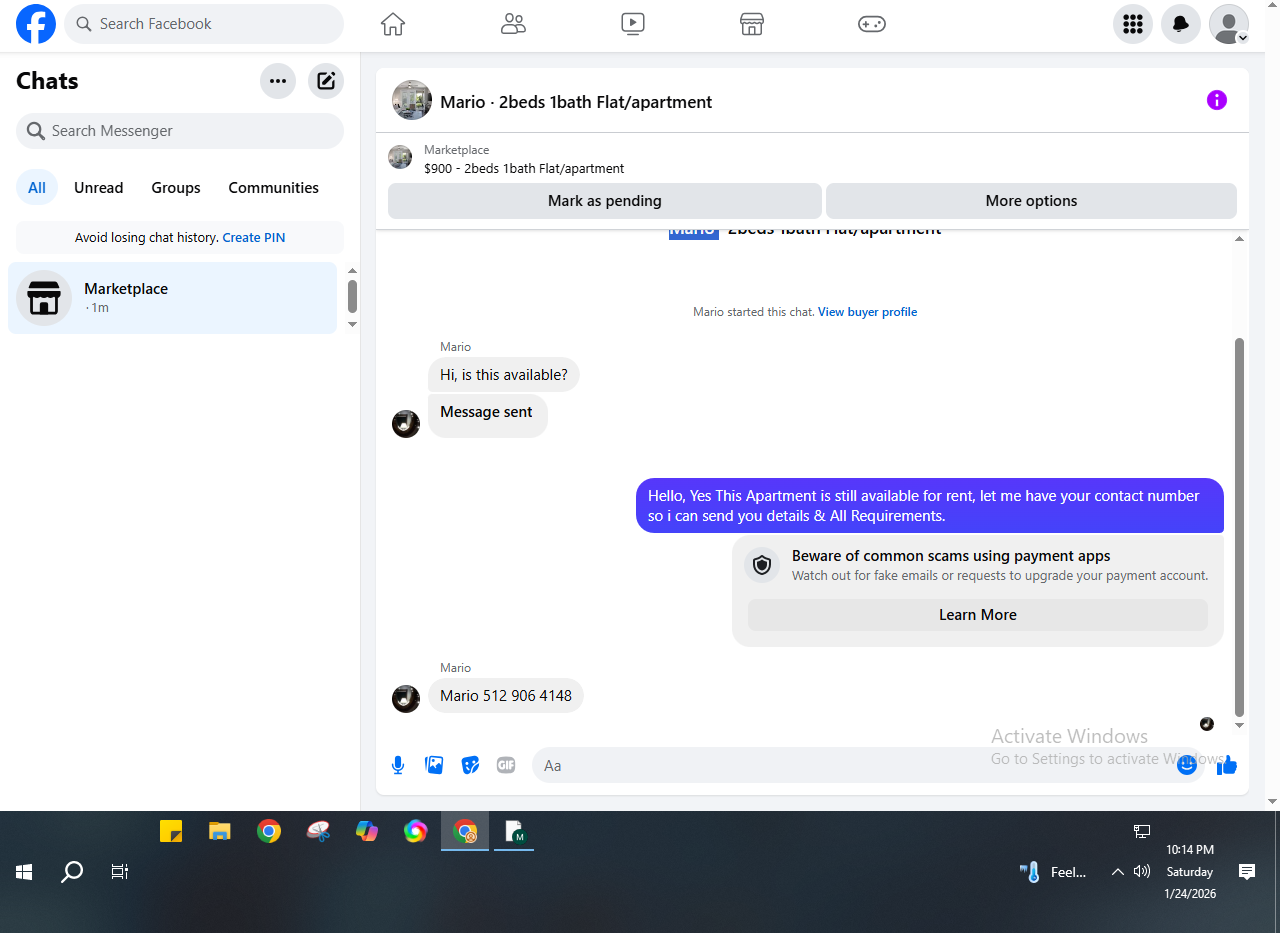Send a thumbs-up like
Image resolution: width=1280 pixels, height=933 pixels.
(1227, 765)
